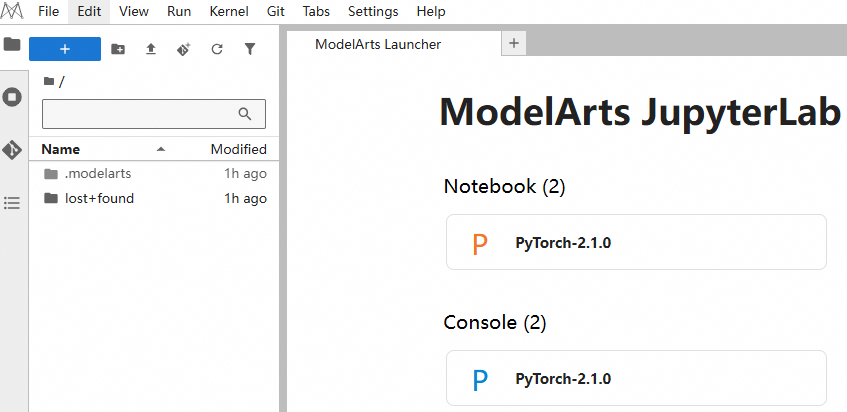Open the Tabs menu

pyautogui.click(x=316, y=11)
